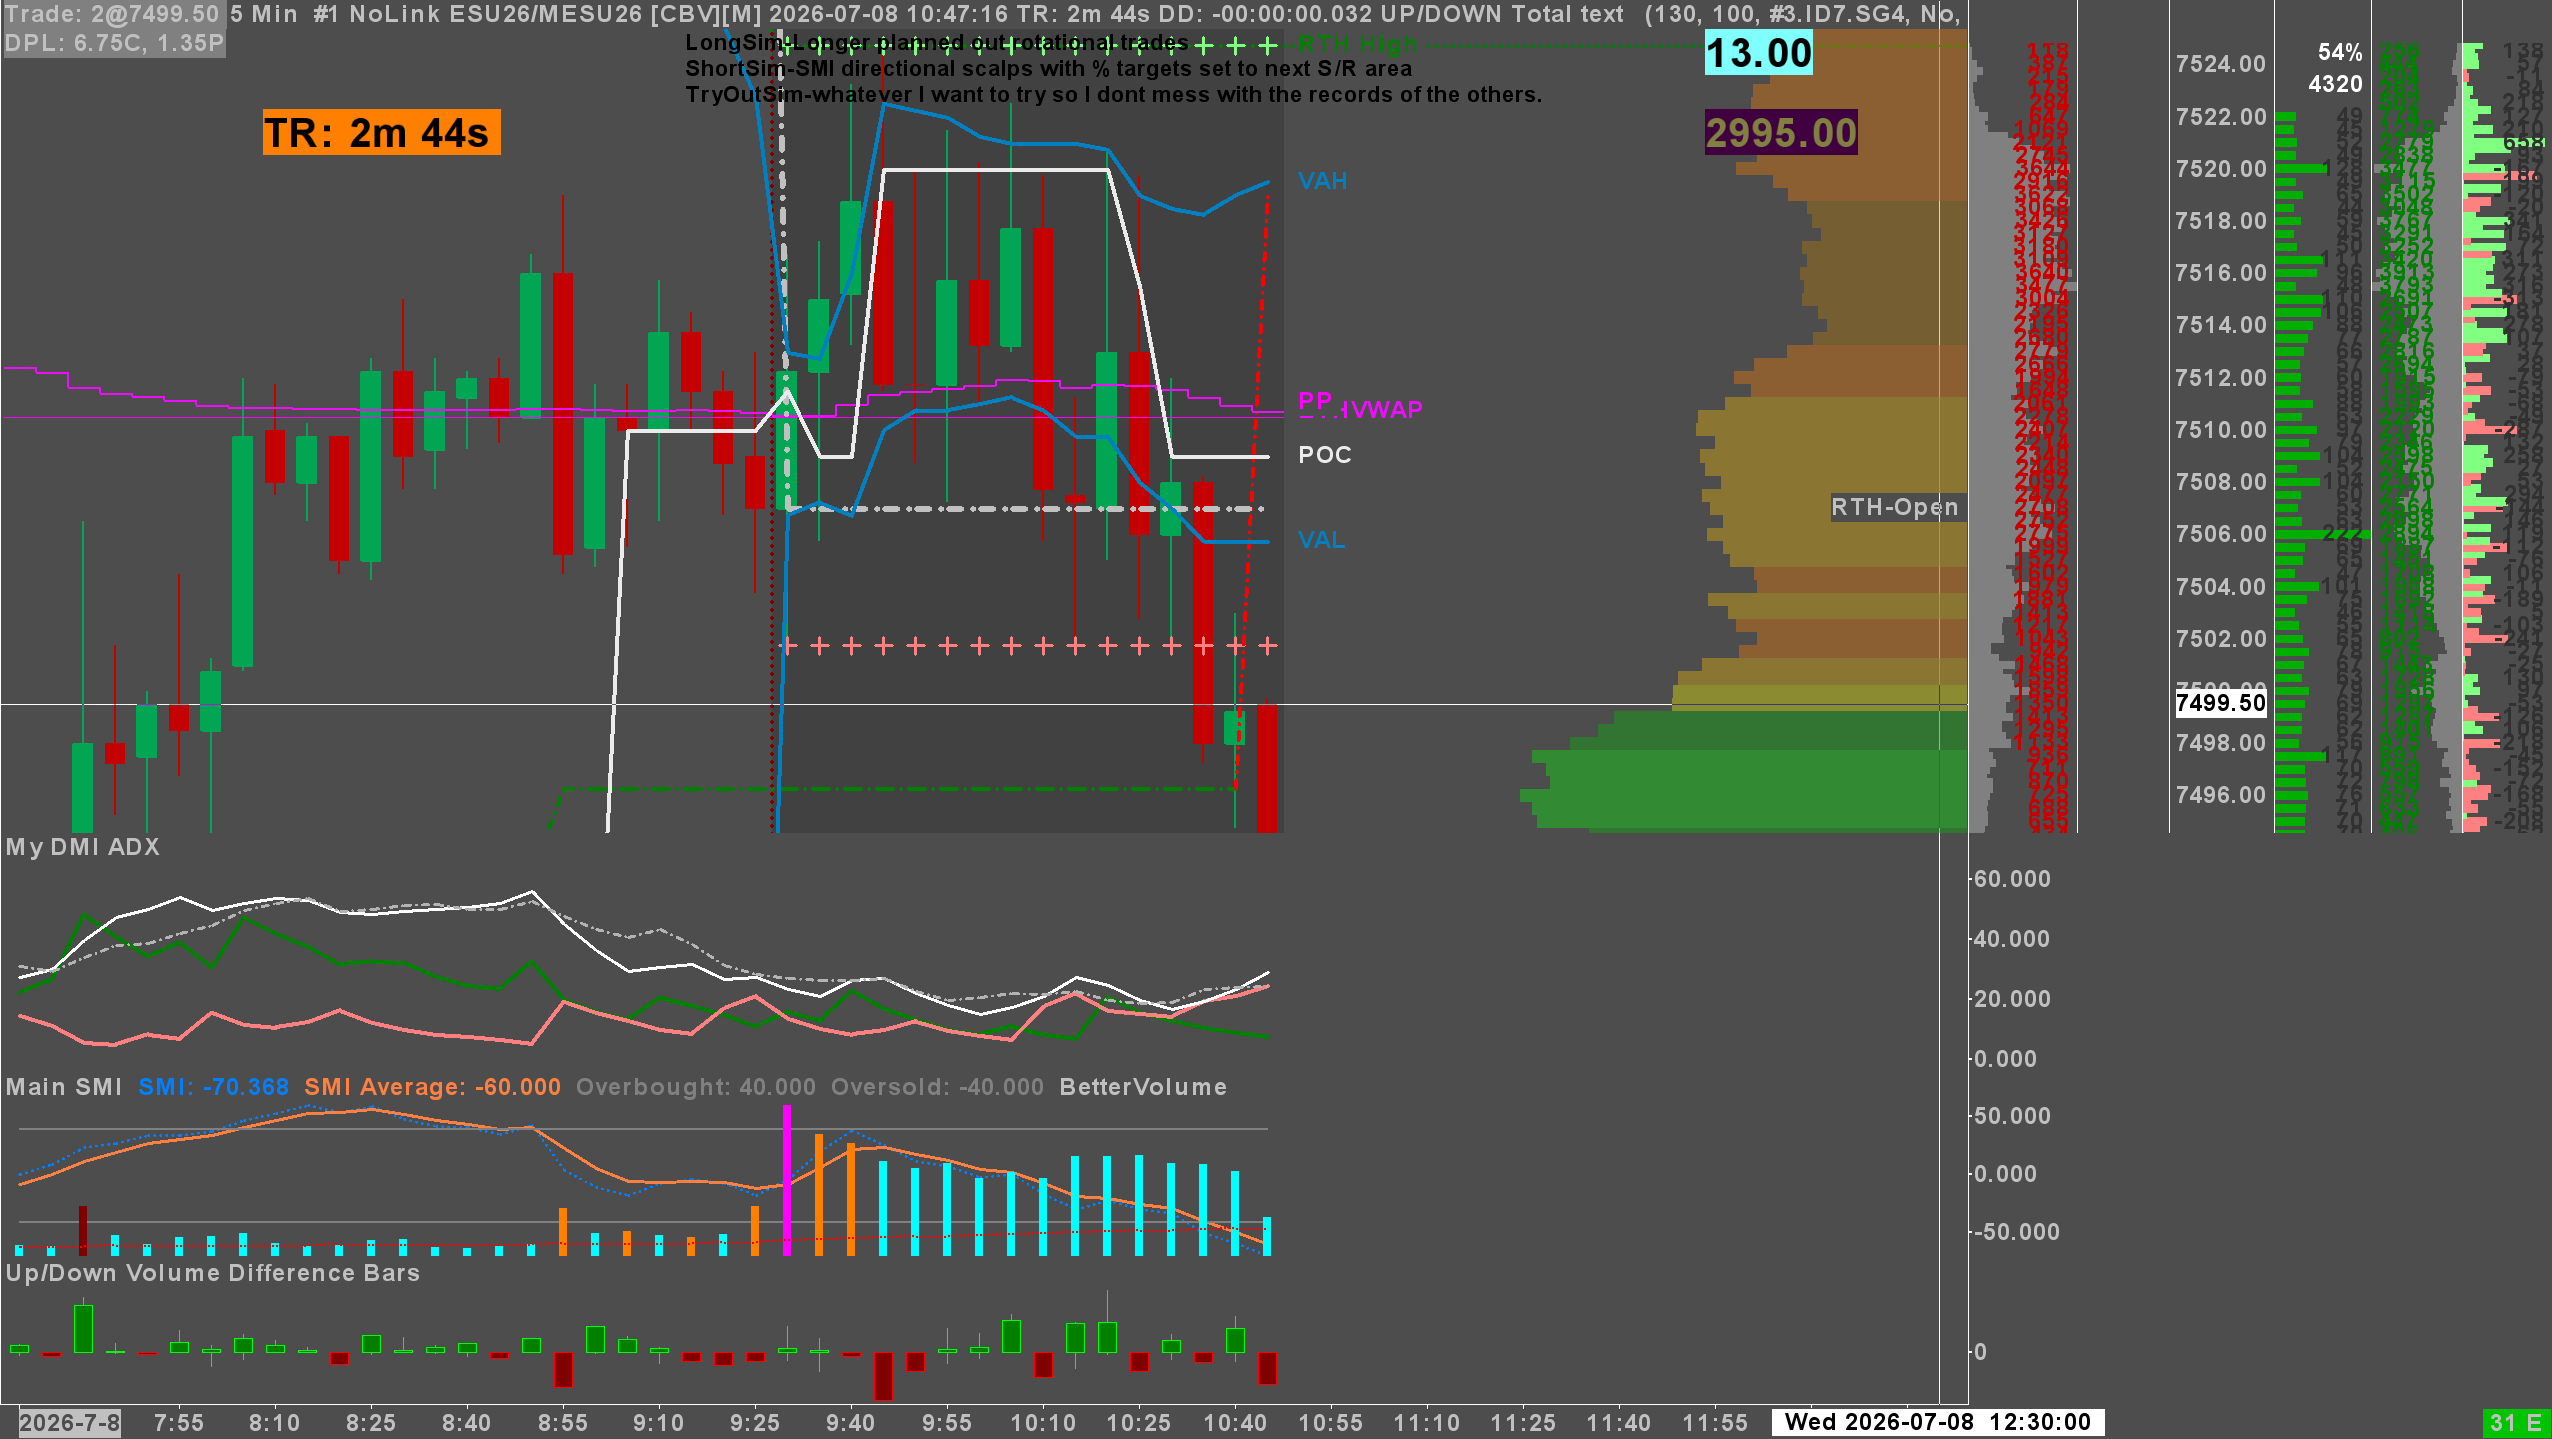The width and height of the screenshot is (2552, 1439).
Task: Click the 7504.00 price scale label
Action: (x=2221, y=587)
